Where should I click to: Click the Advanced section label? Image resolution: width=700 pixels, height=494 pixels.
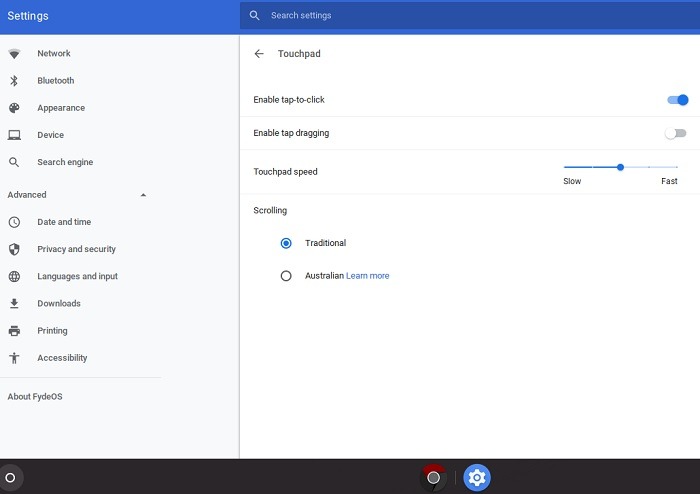pyautogui.click(x=27, y=195)
